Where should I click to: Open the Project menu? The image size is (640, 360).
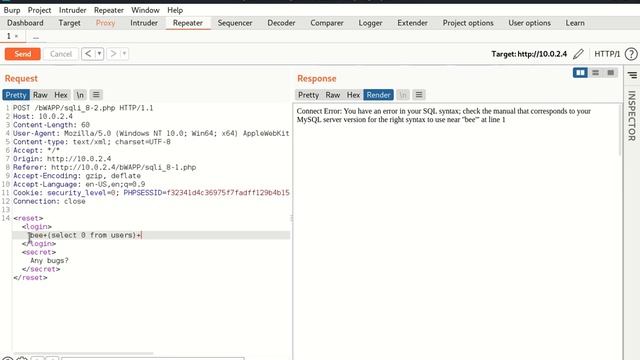[x=40, y=10]
